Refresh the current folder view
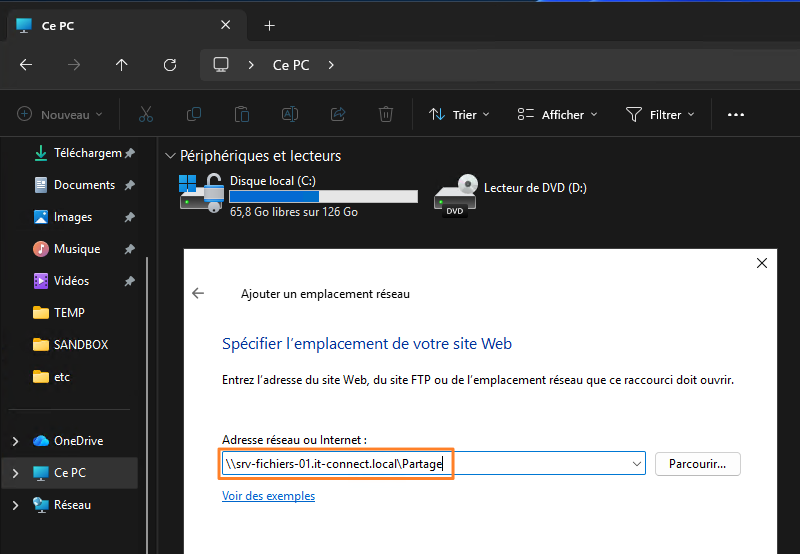The image size is (800, 554). [x=170, y=65]
